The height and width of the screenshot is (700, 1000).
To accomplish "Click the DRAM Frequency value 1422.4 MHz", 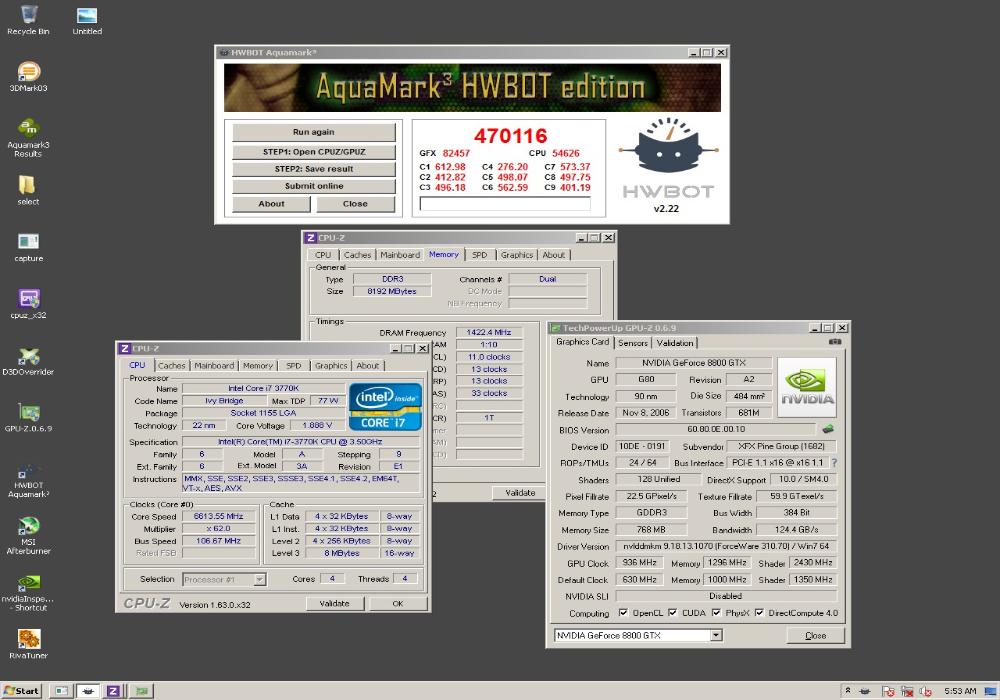I will (x=489, y=332).
